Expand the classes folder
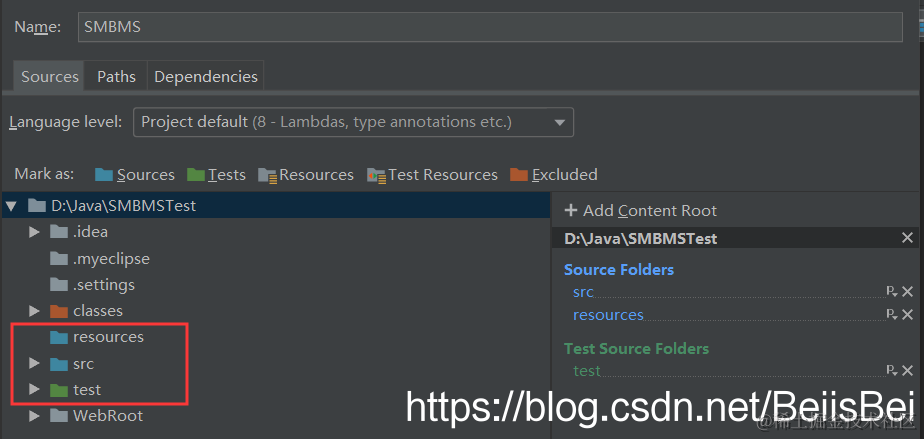 tap(34, 311)
